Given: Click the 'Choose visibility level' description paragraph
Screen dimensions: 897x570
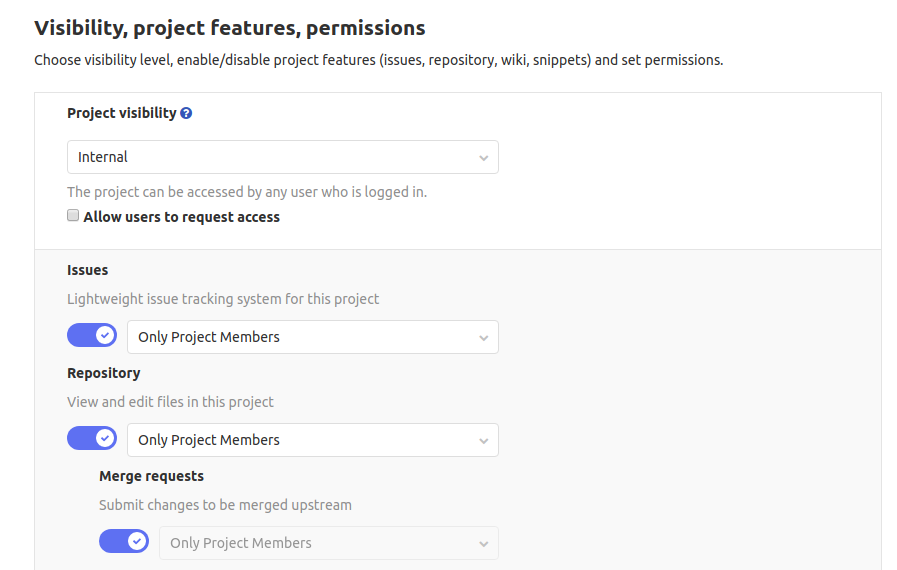Looking at the screenshot, I should coord(378,60).
